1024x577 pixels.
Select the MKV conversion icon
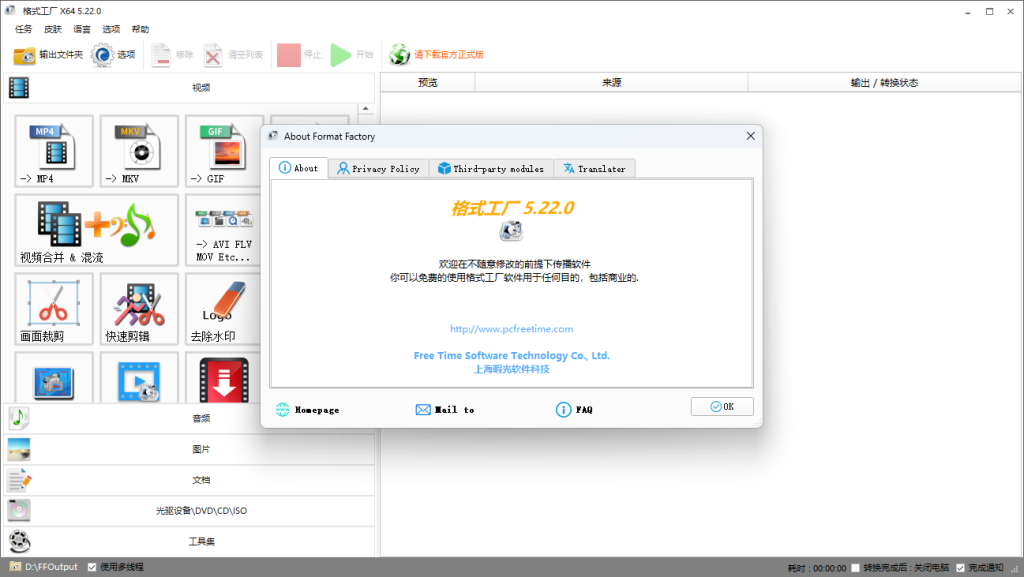[139, 151]
